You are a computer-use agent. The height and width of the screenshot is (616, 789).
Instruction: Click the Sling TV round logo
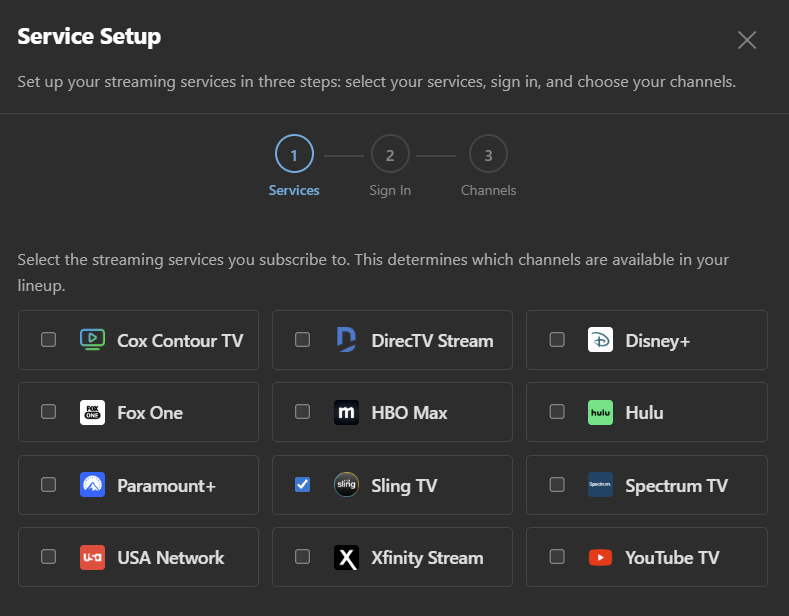(346, 485)
